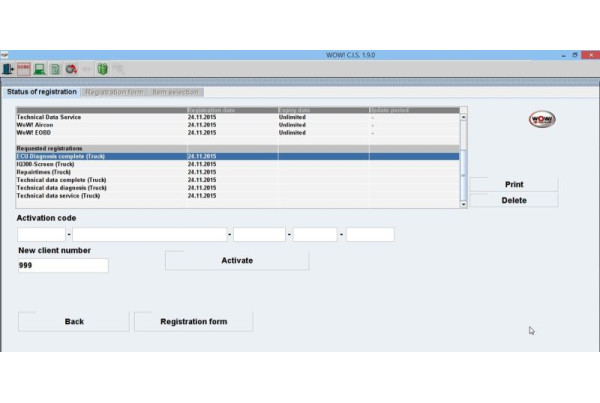Click the green document toolbar icon
600x403 pixels.
click(x=55, y=69)
